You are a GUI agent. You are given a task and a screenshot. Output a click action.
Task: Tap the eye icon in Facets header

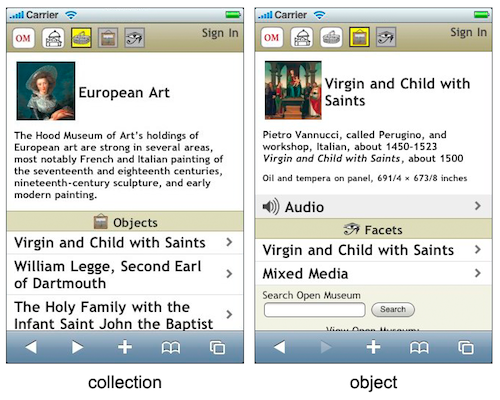pos(351,229)
